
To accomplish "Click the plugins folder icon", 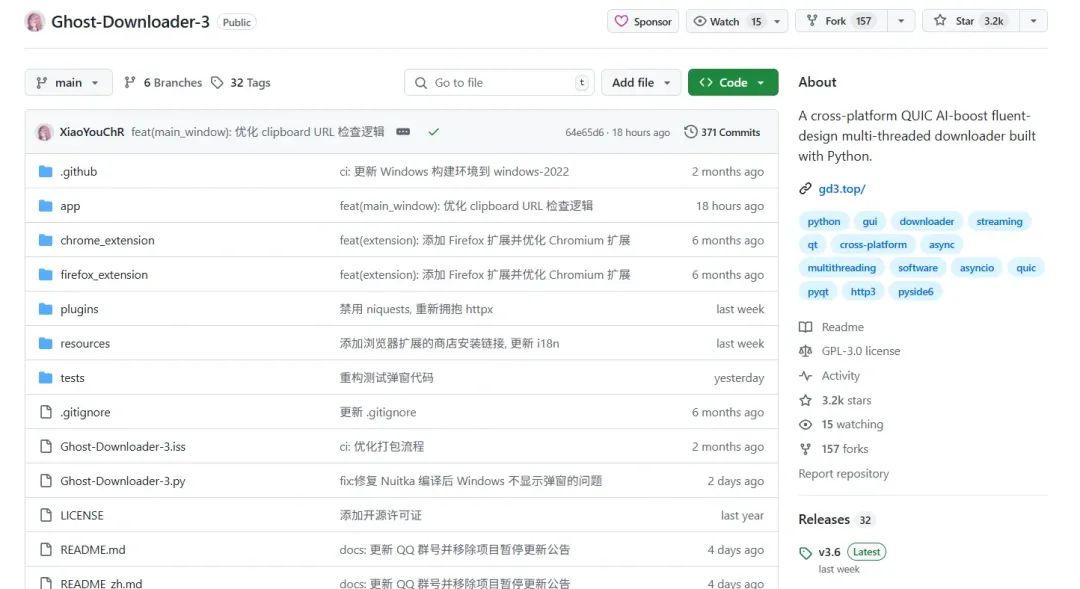I will (47, 309).
